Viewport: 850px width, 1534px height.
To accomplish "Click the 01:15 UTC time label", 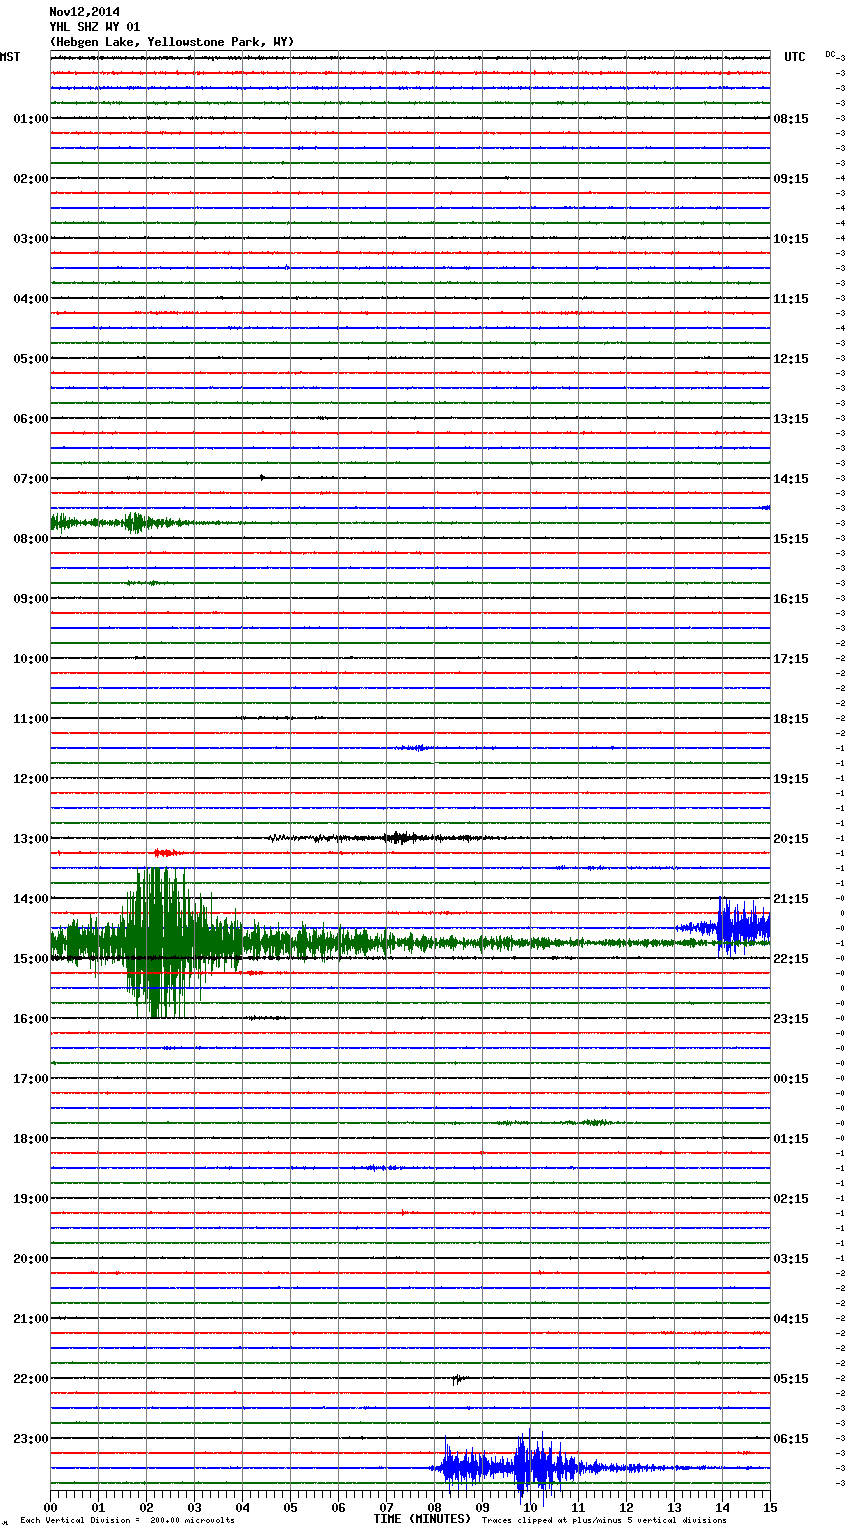I will pyautogui.click(x=791, y=1139).
